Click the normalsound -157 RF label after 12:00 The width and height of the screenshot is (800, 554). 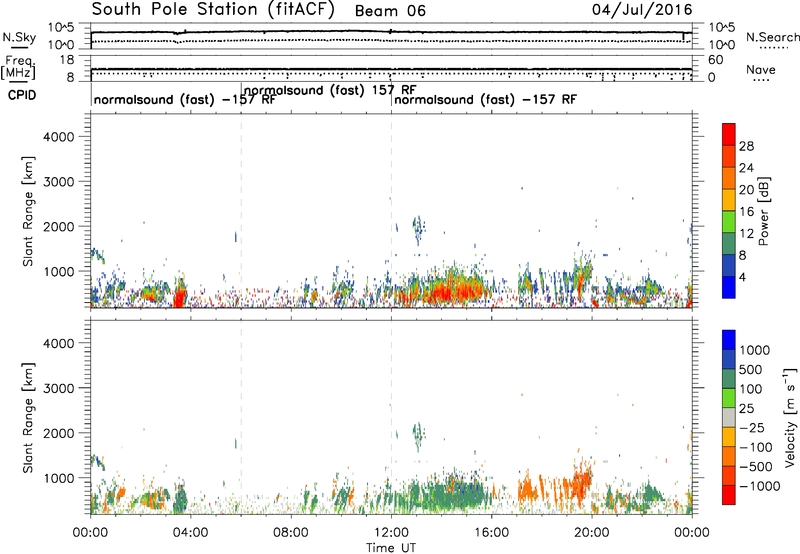tap(485, 99)
